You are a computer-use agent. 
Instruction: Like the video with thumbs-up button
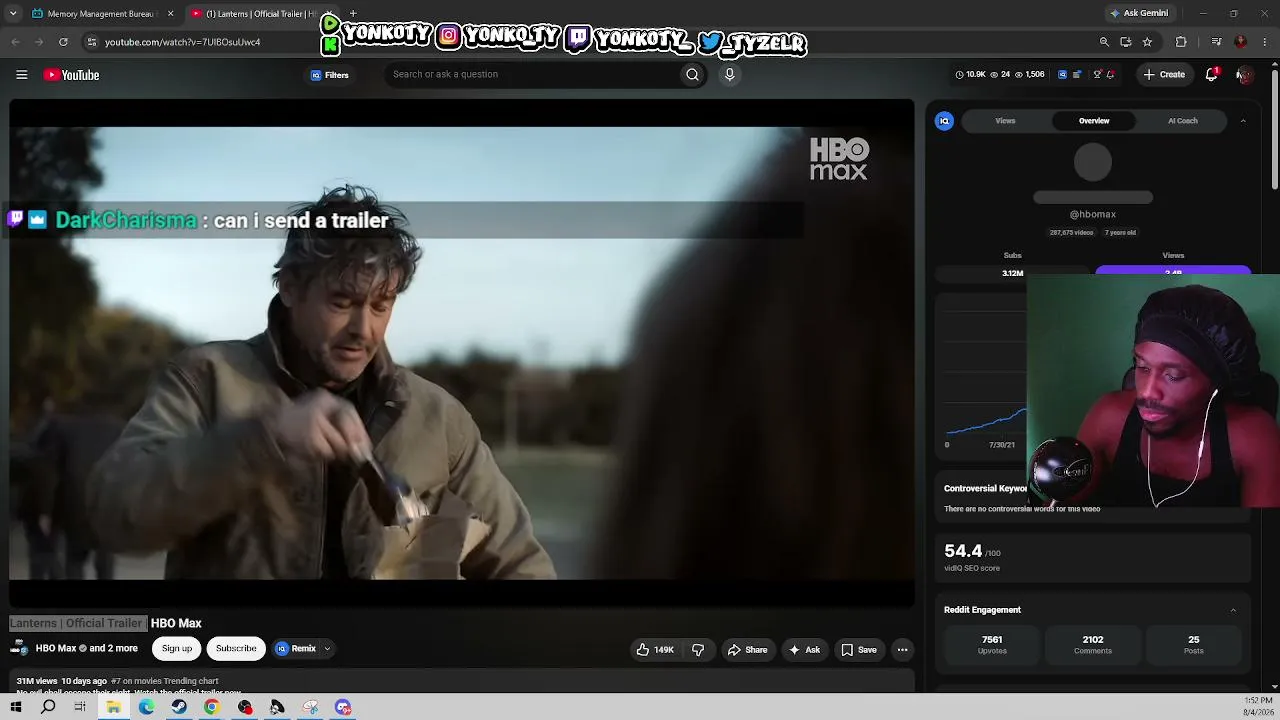[655, 650]
